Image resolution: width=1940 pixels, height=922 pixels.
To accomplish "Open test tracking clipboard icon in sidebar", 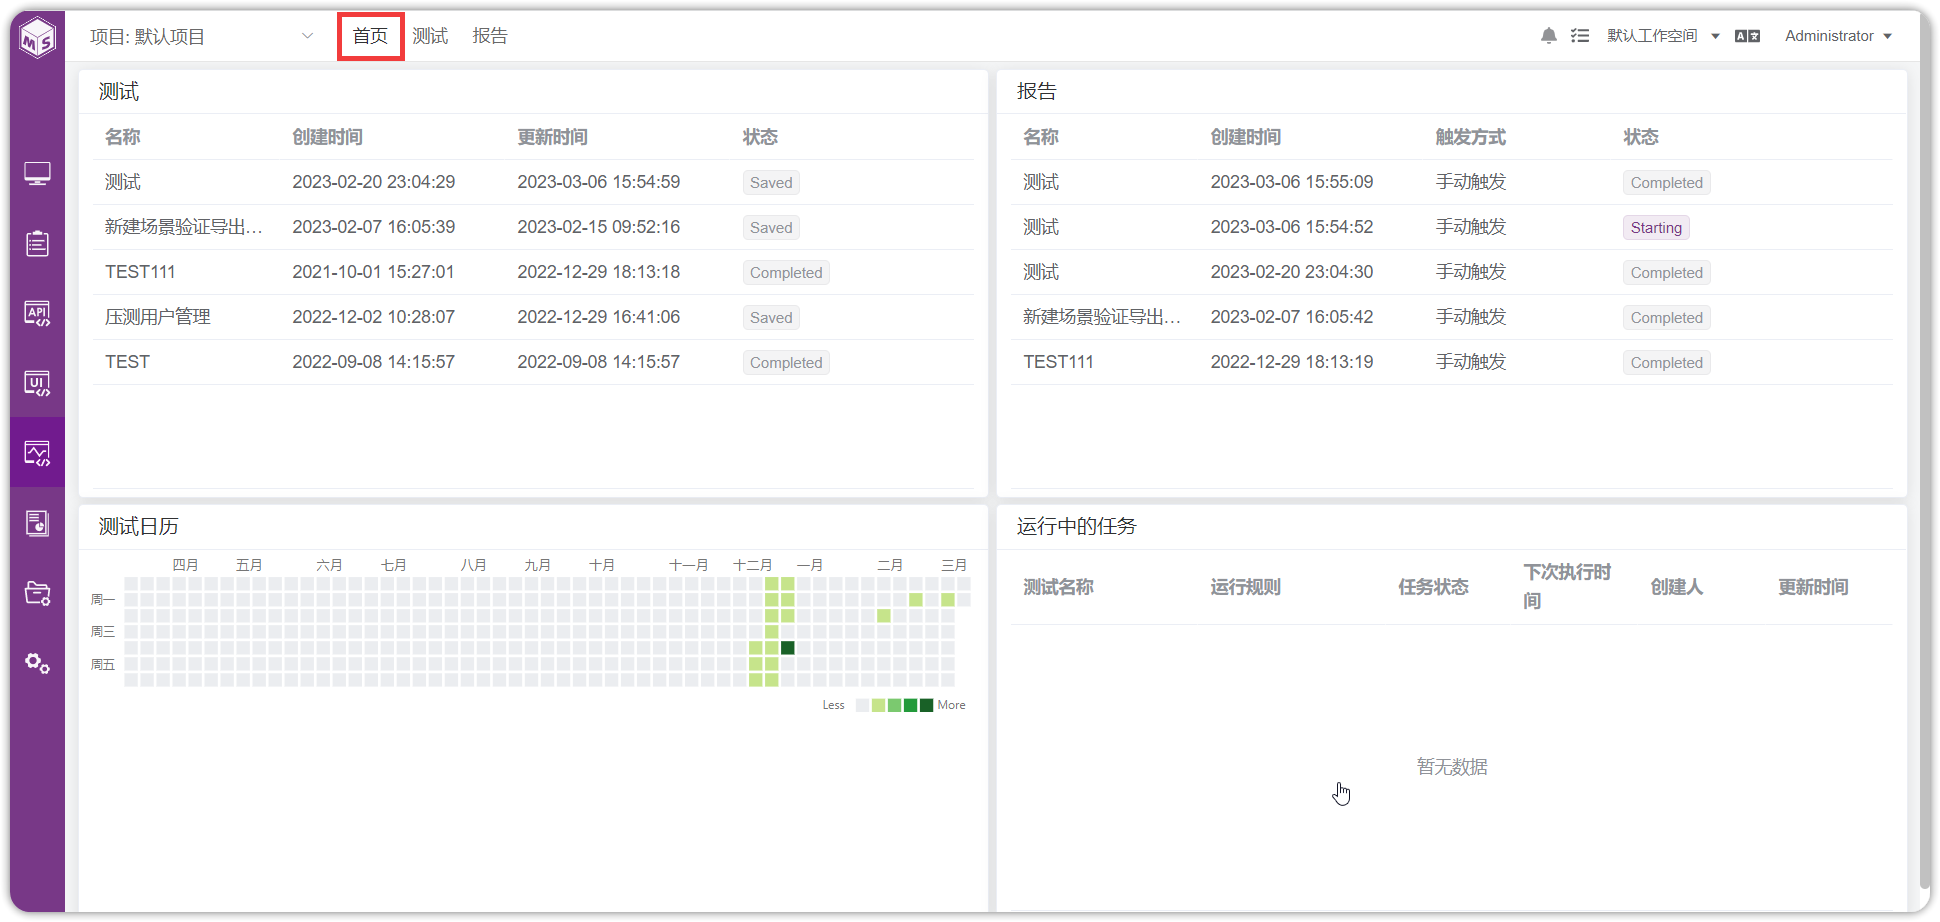I will [38, 243].
